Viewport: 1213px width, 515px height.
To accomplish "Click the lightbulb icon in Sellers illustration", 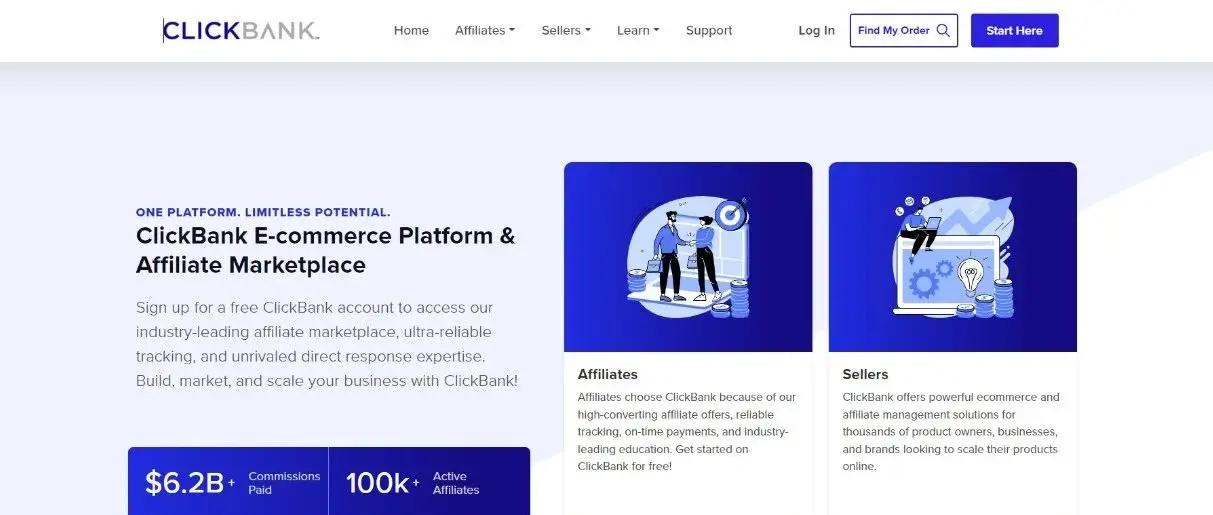I will pyautogui.click(x=969, y=273).
